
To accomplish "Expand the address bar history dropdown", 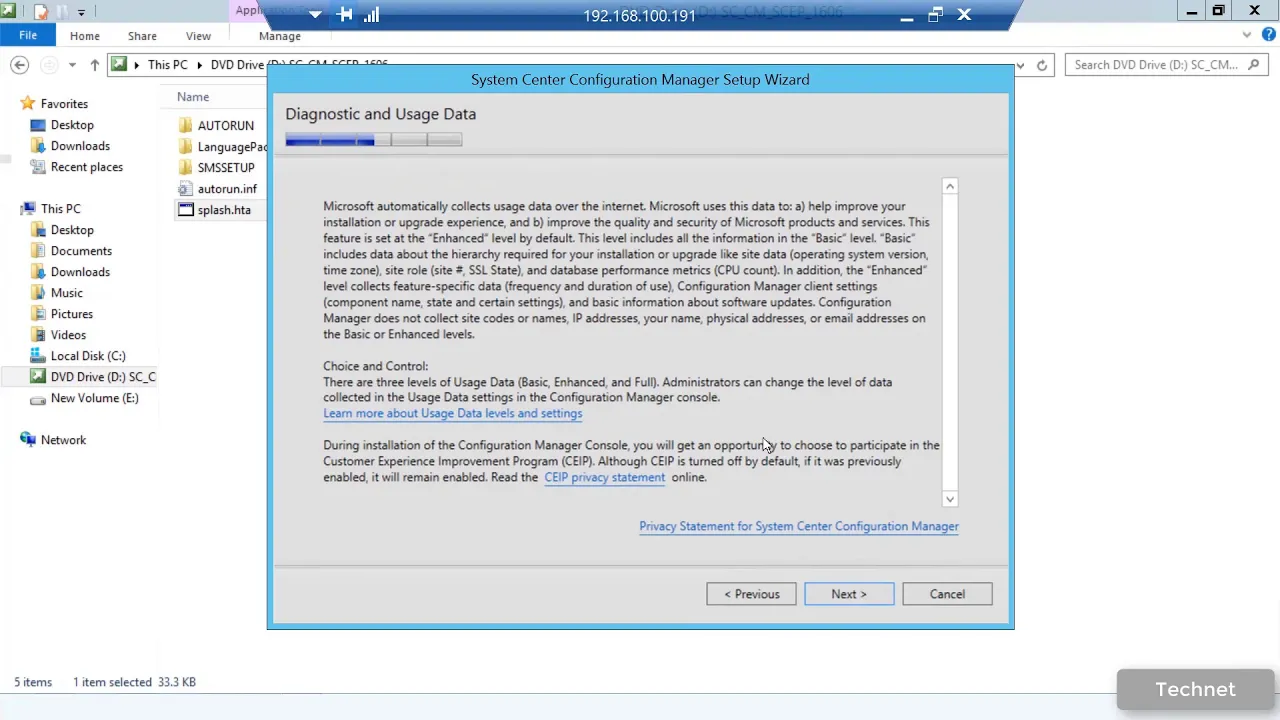I will click(1020, 65).
